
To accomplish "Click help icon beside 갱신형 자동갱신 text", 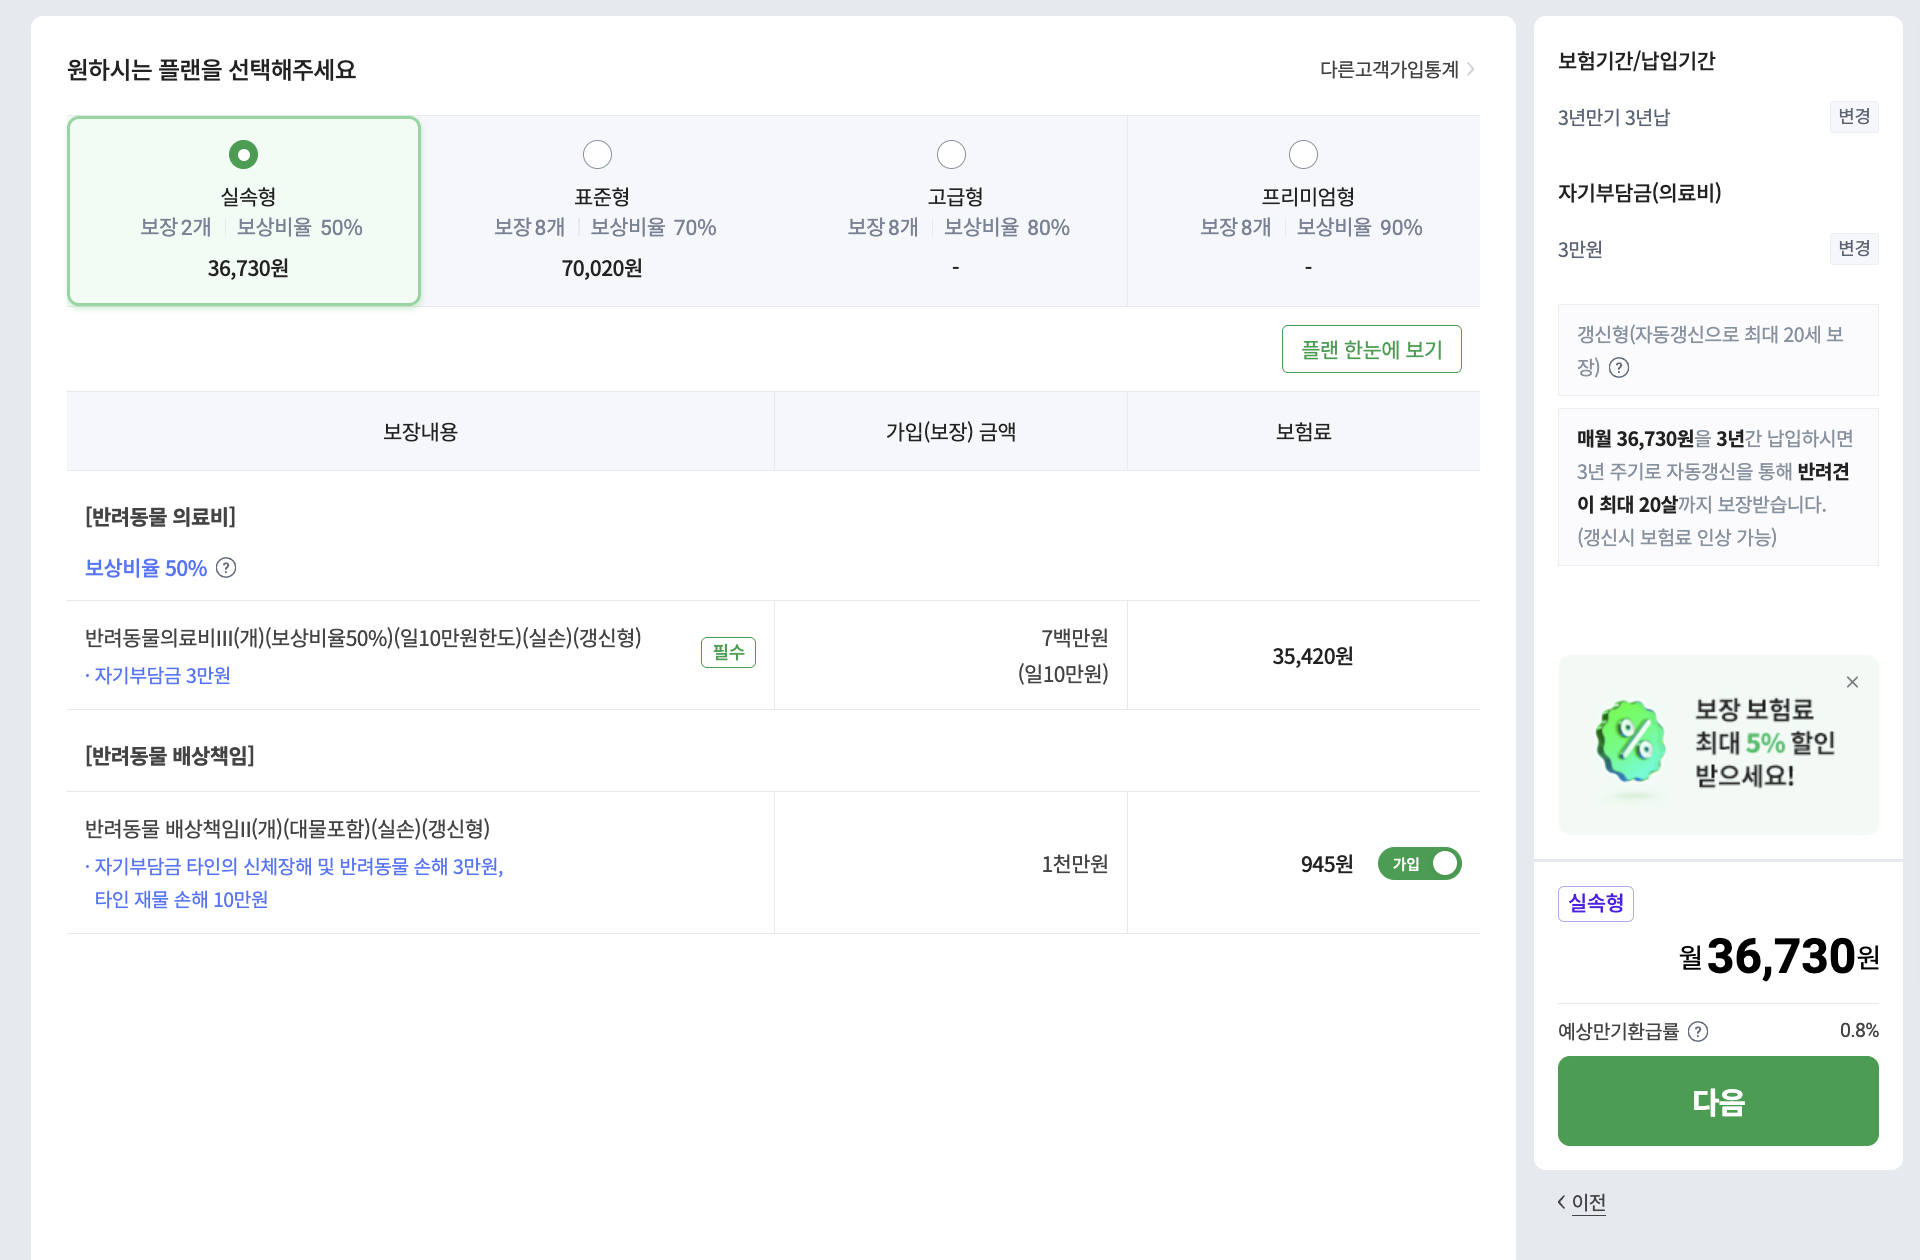I will [x=1619, y=368].
